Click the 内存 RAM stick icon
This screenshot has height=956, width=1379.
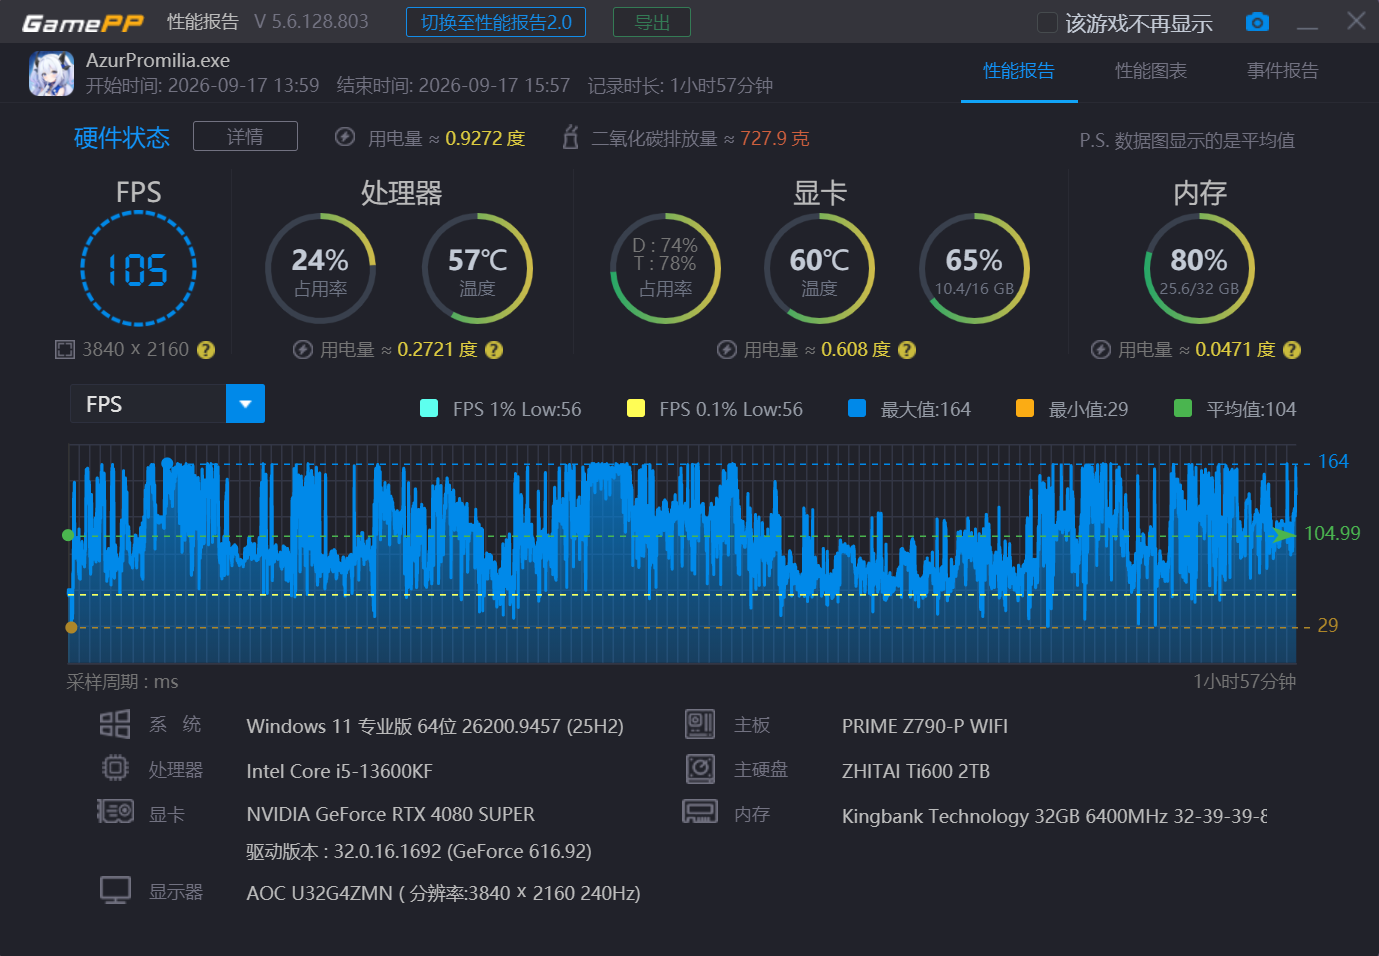click(x=700, y=811)
